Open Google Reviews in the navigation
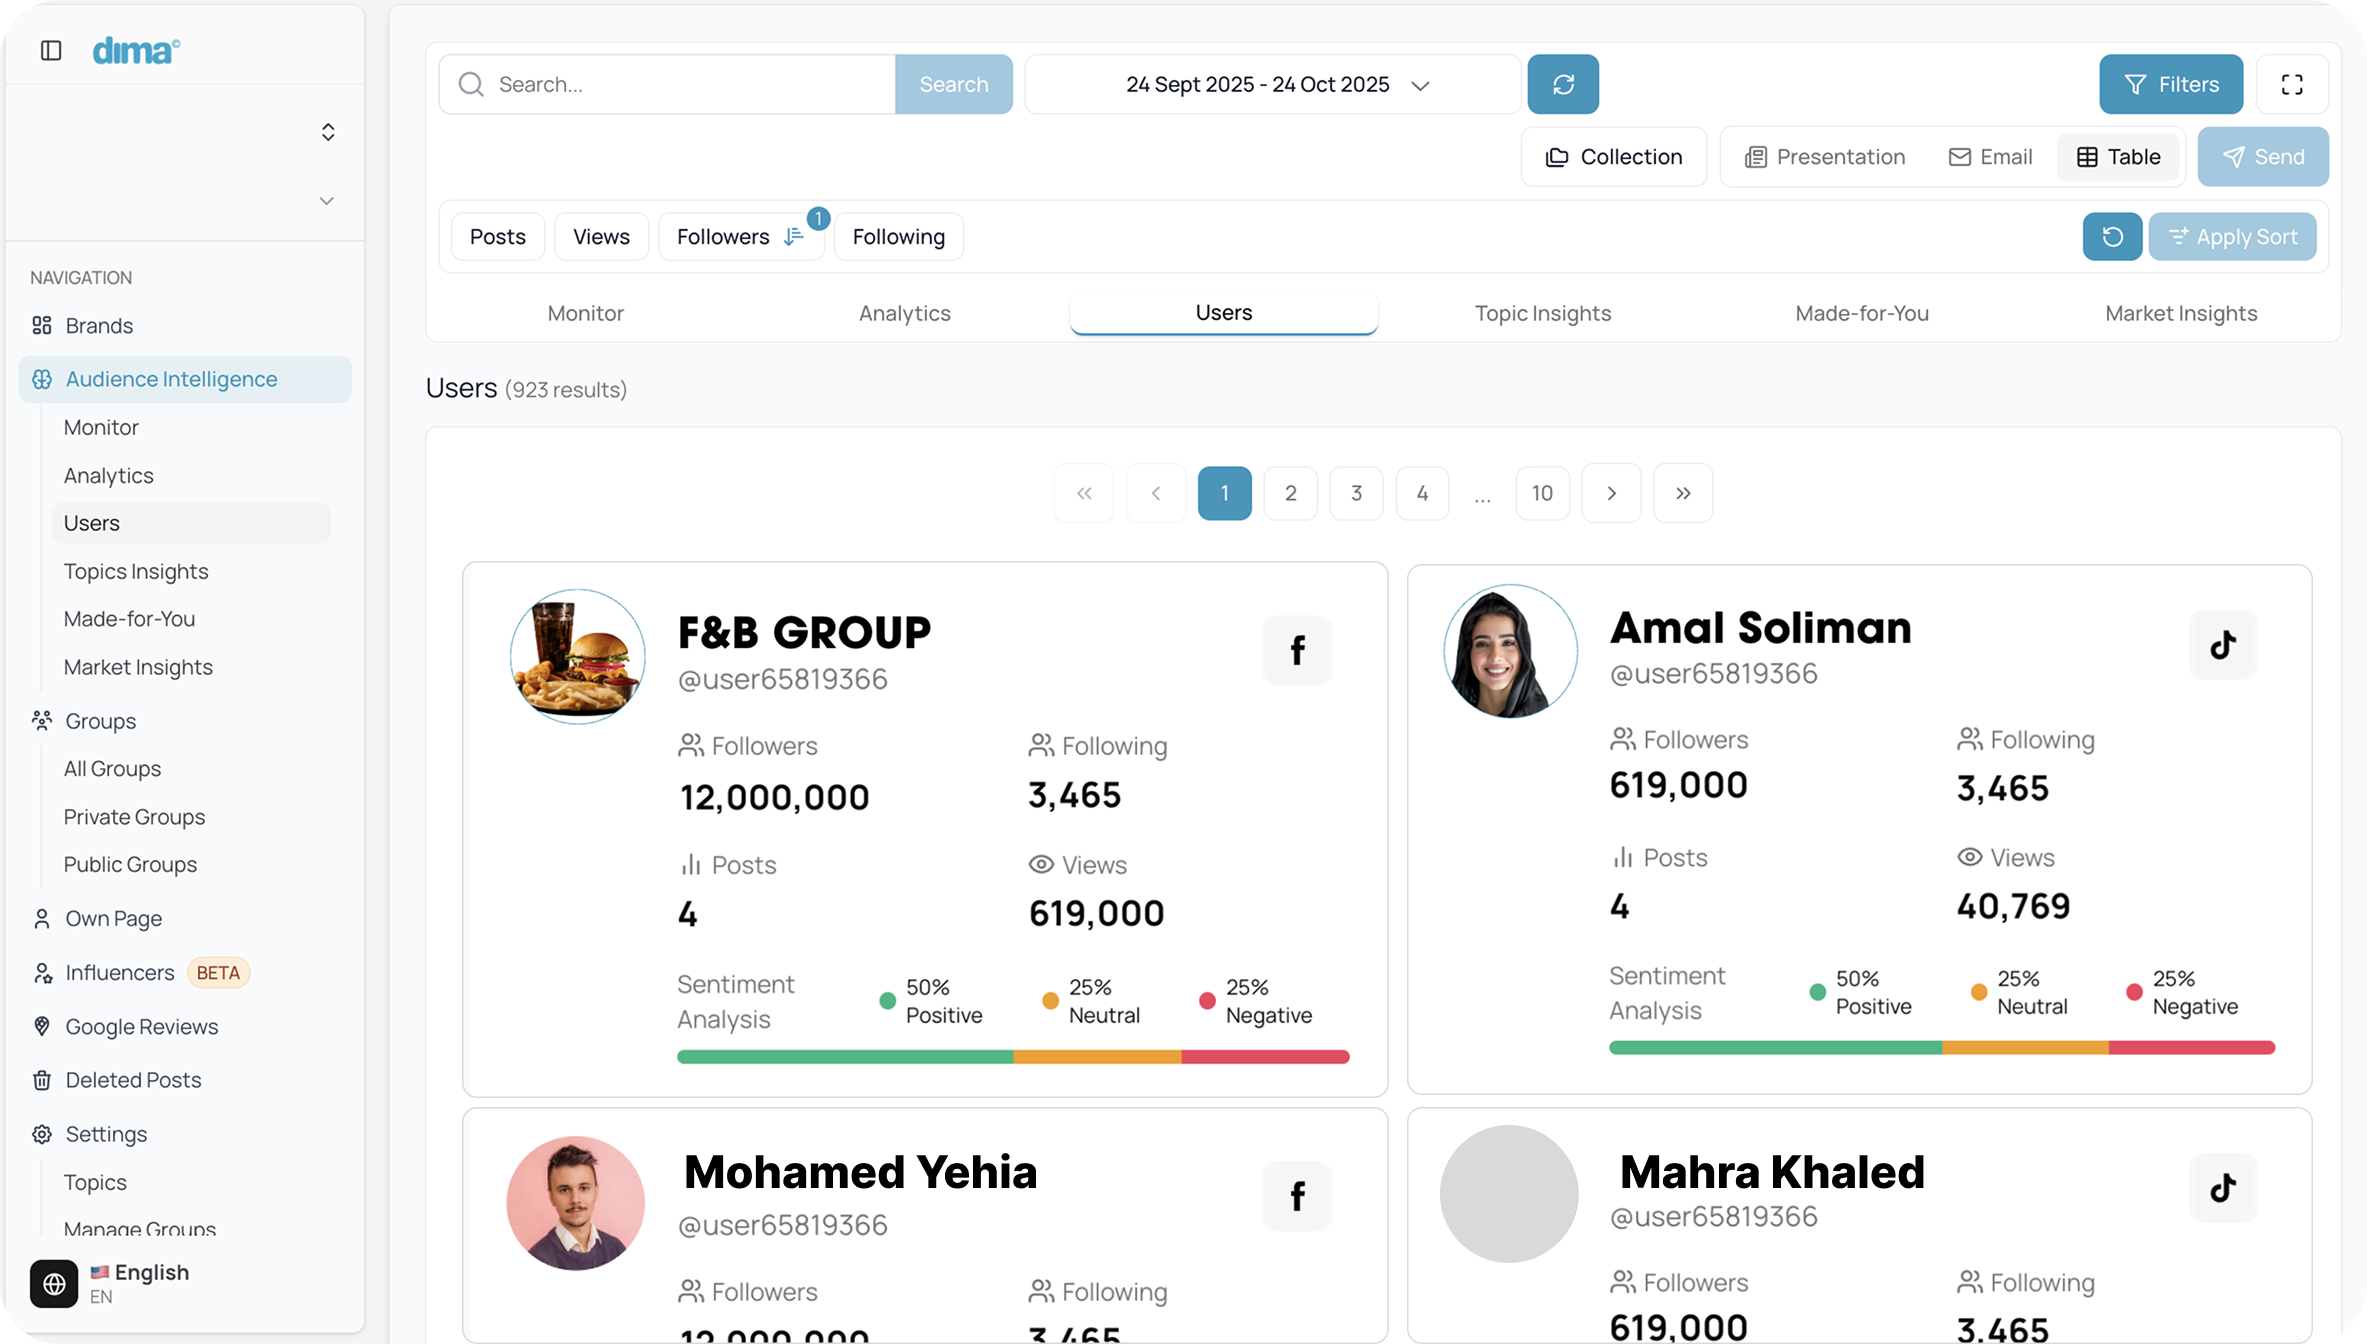Viewport: 2367px width, 1344px height. (x=141, y=1027)
